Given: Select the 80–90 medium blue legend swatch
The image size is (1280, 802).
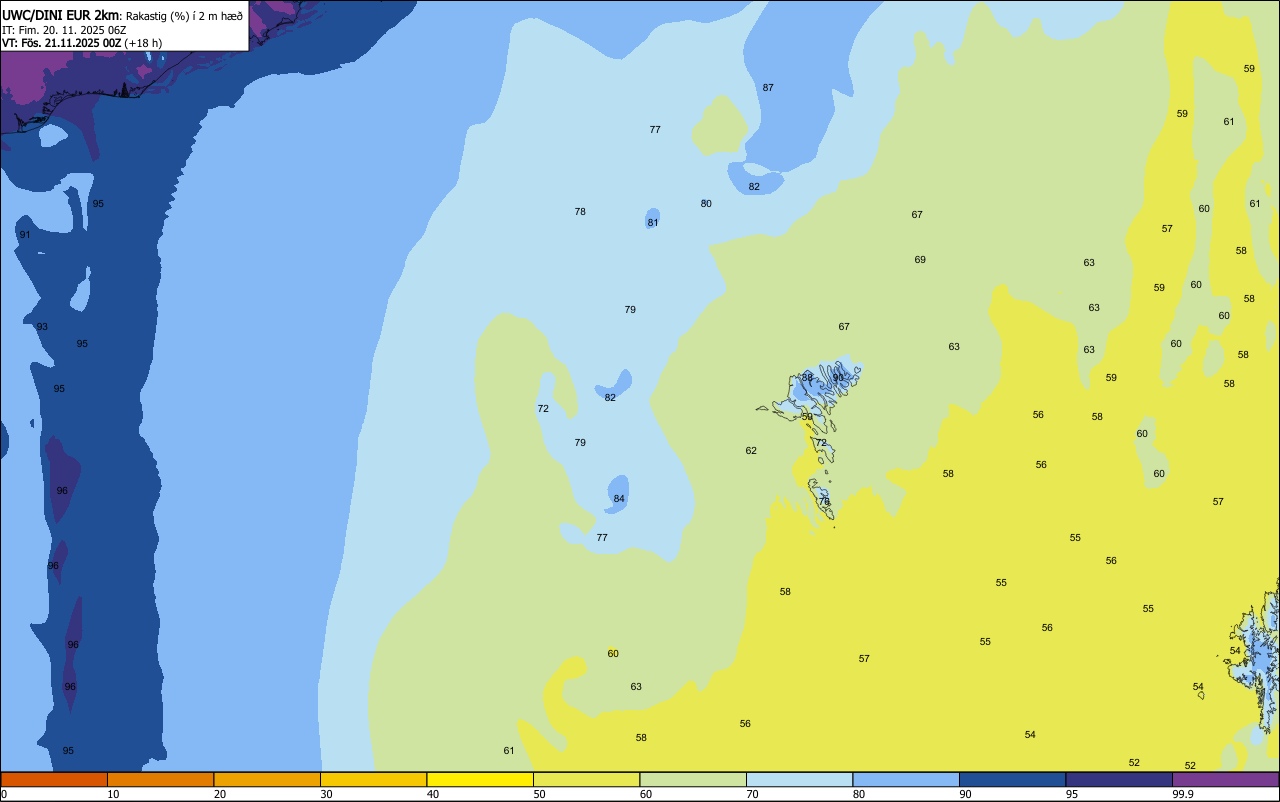Looking at the screenshot, I should 906,779.
